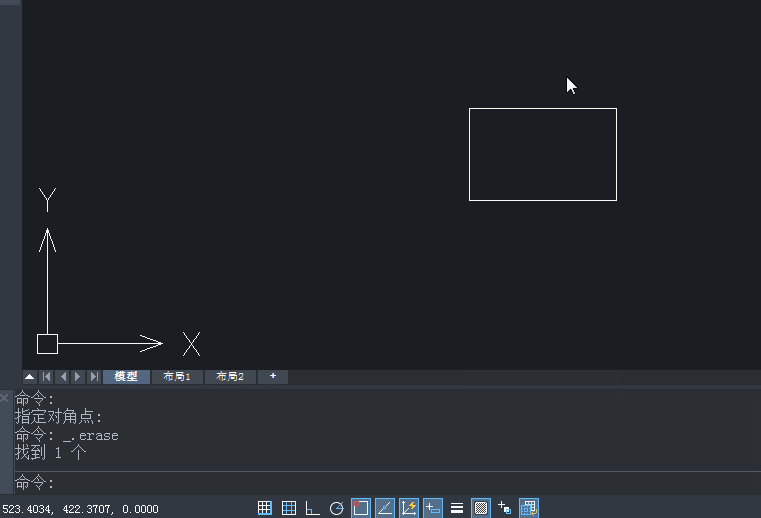The image size is (761, 518).
Task: Enable ortho mode icon
Action: pos(313,508)
